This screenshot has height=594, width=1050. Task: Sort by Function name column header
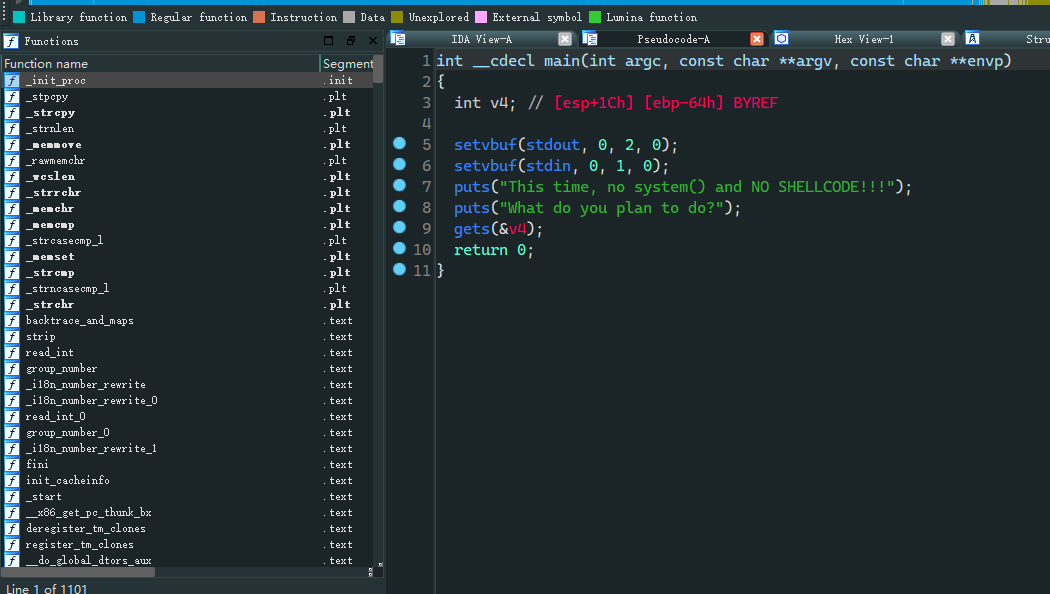coord(160,63)
